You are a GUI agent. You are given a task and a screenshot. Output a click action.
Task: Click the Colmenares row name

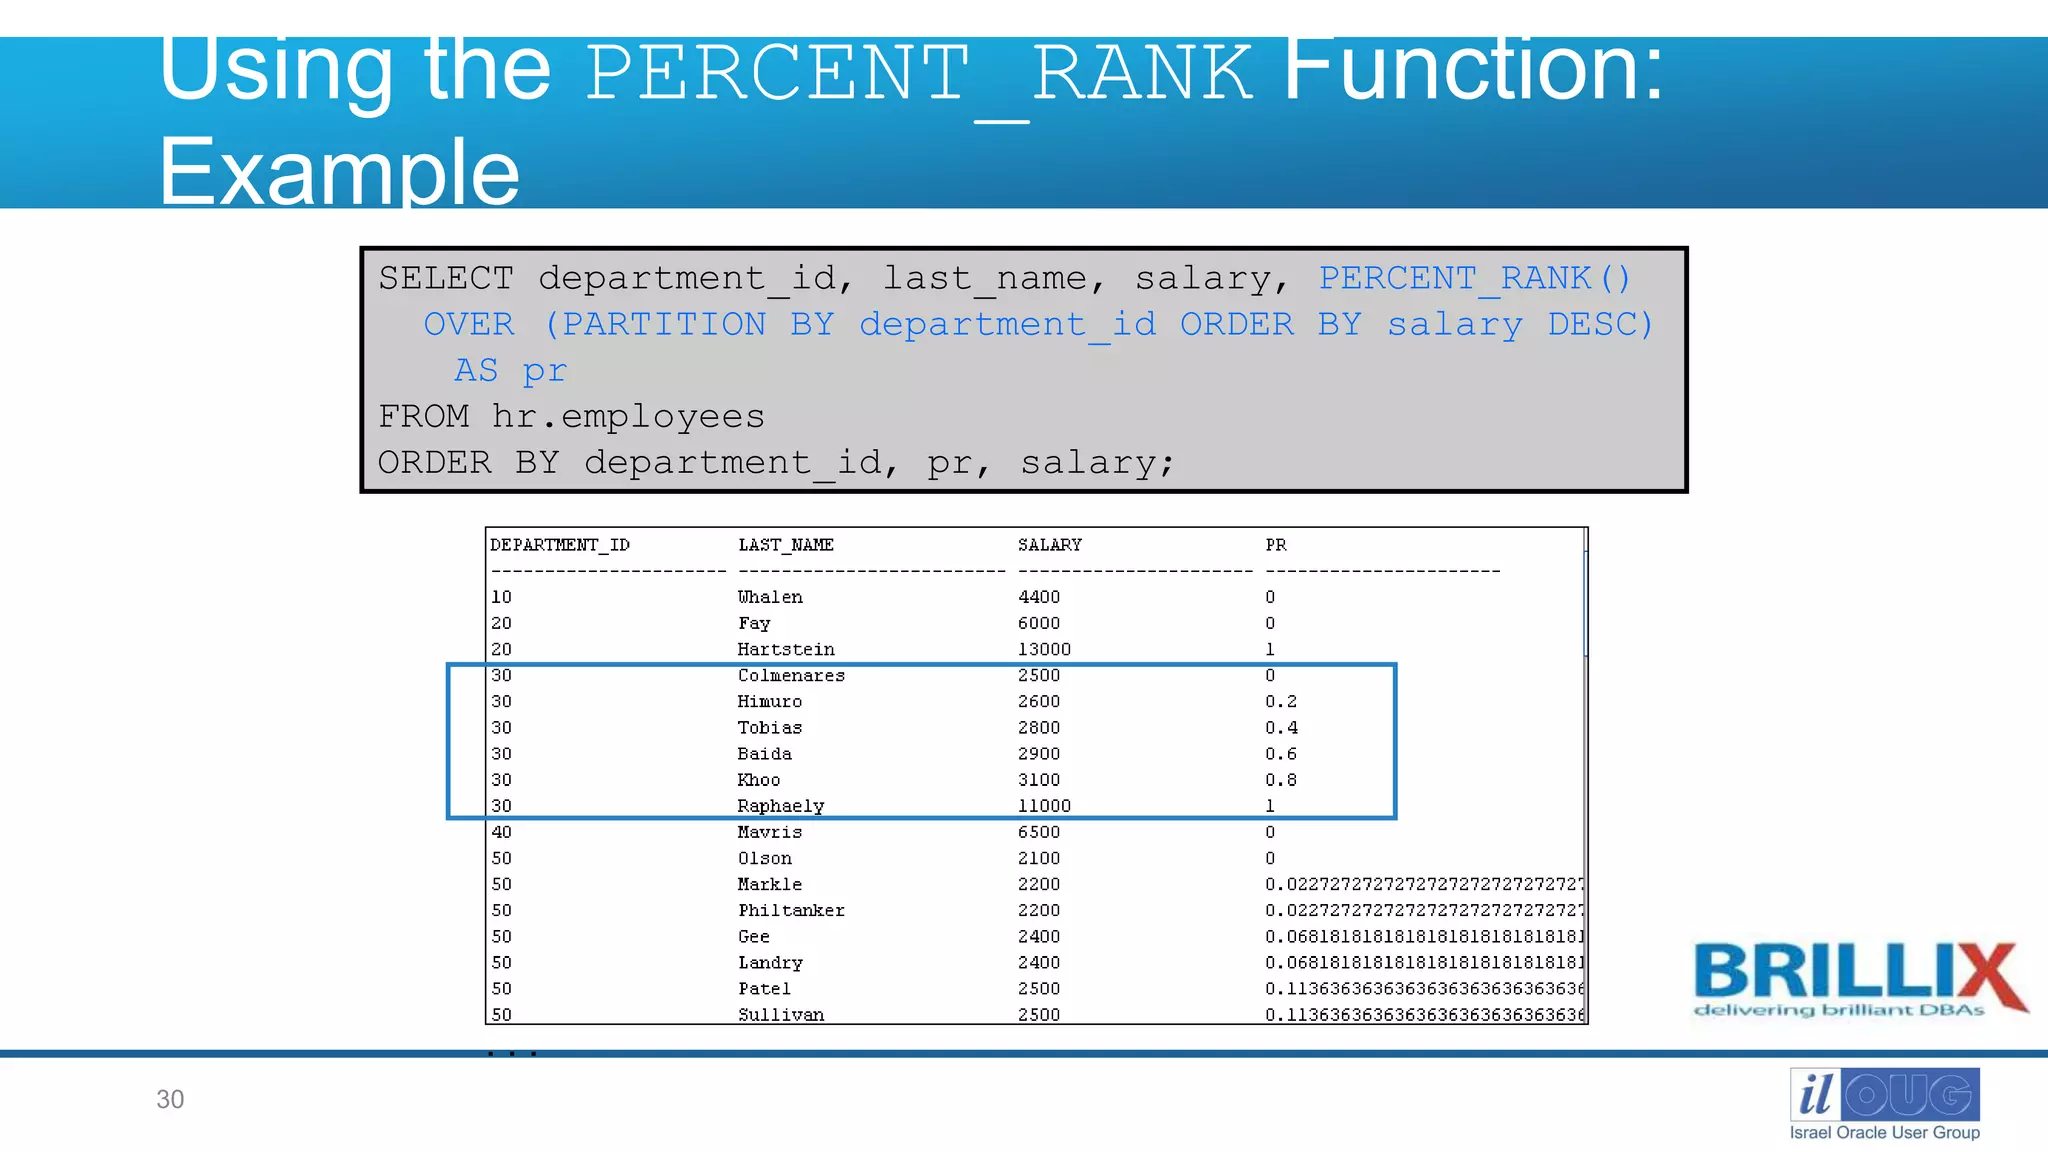tap(791, 675)
